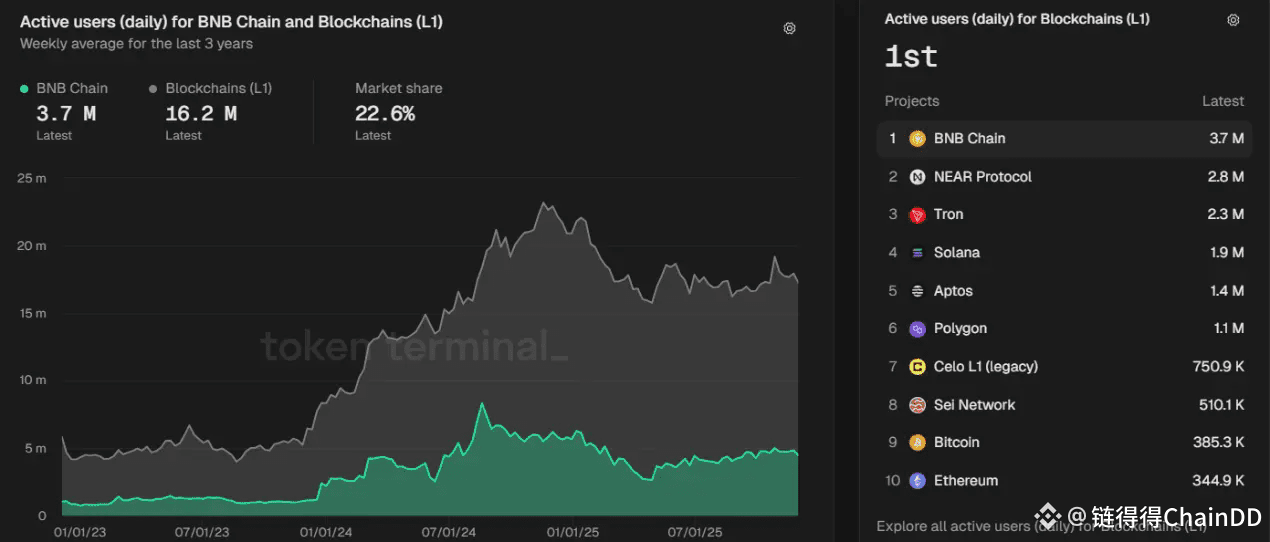Click the Sei Network logo icon
The height and width of the screenshot is (542, 1270).
(917, 405)
